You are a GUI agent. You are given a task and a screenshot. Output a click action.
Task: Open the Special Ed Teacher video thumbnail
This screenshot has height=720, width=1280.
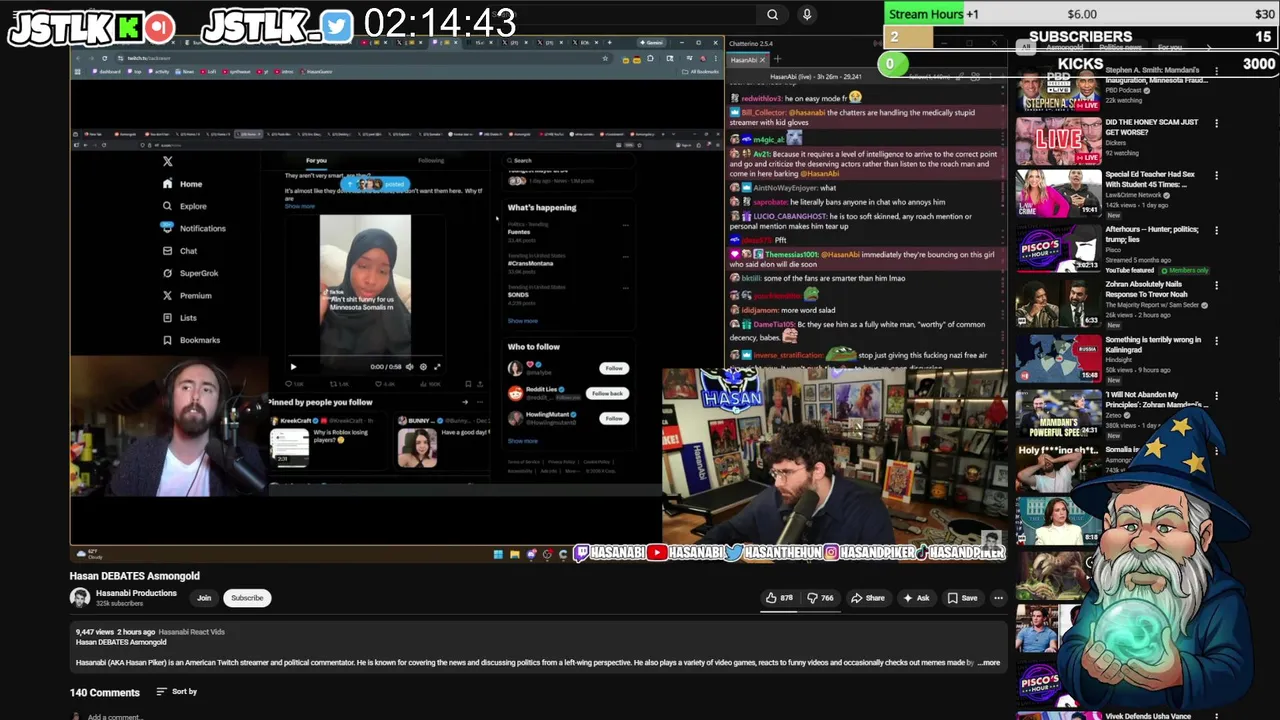pyautogui.click(x=1058, y=193)
